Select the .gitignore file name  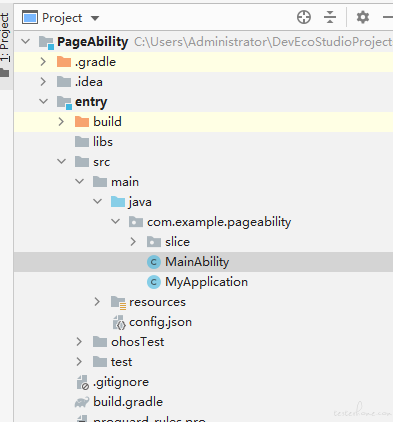click(121, 382)
